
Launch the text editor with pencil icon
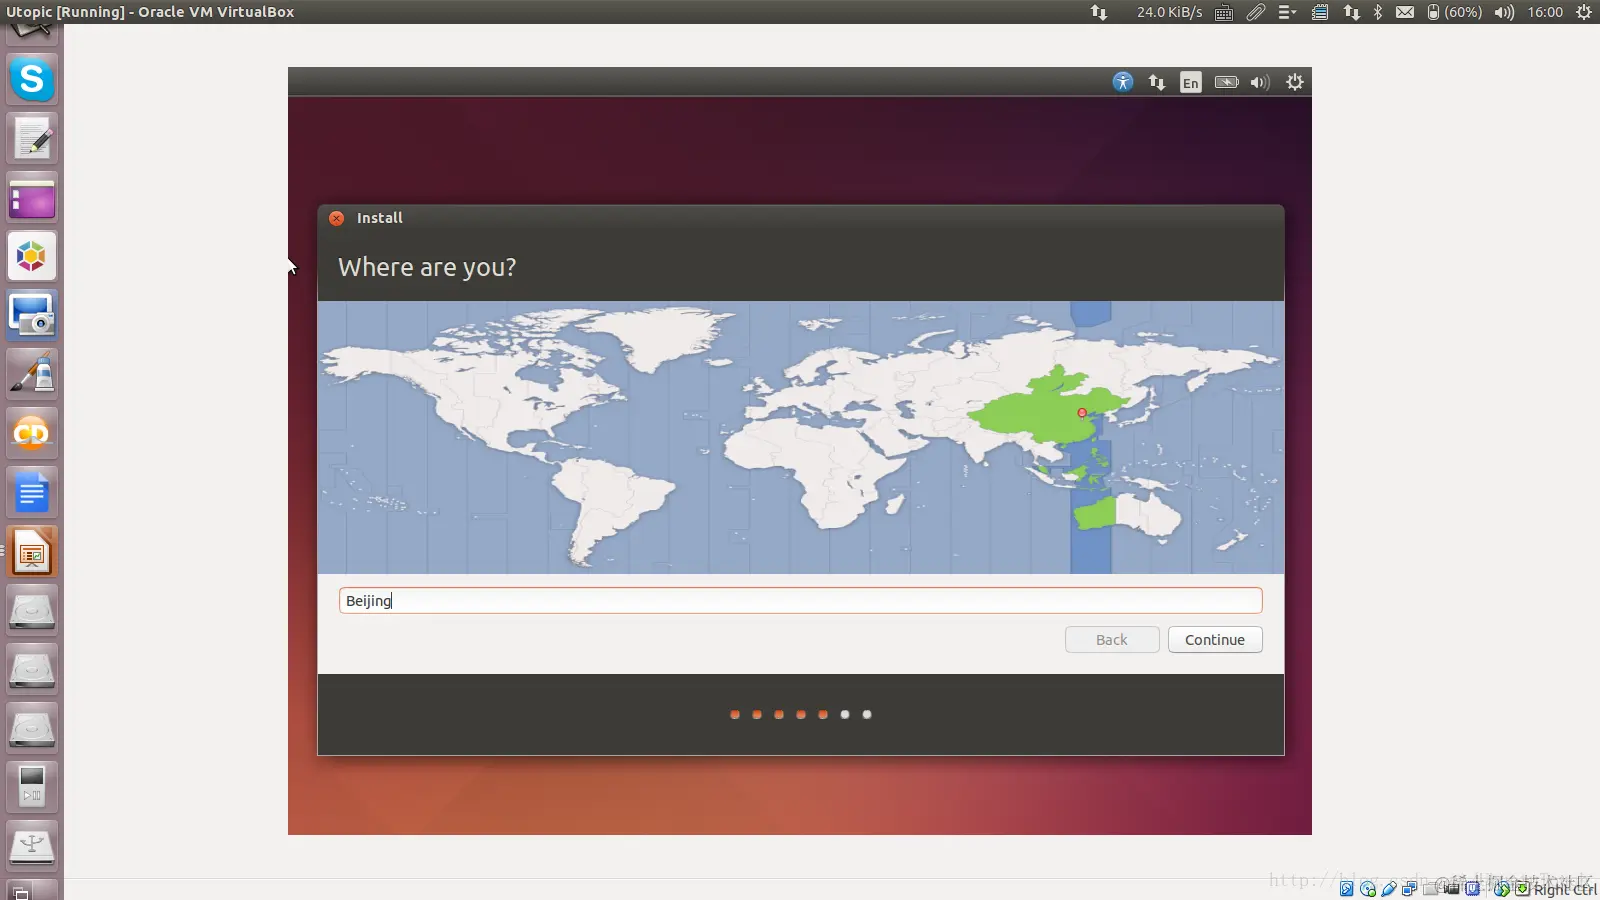32,138
